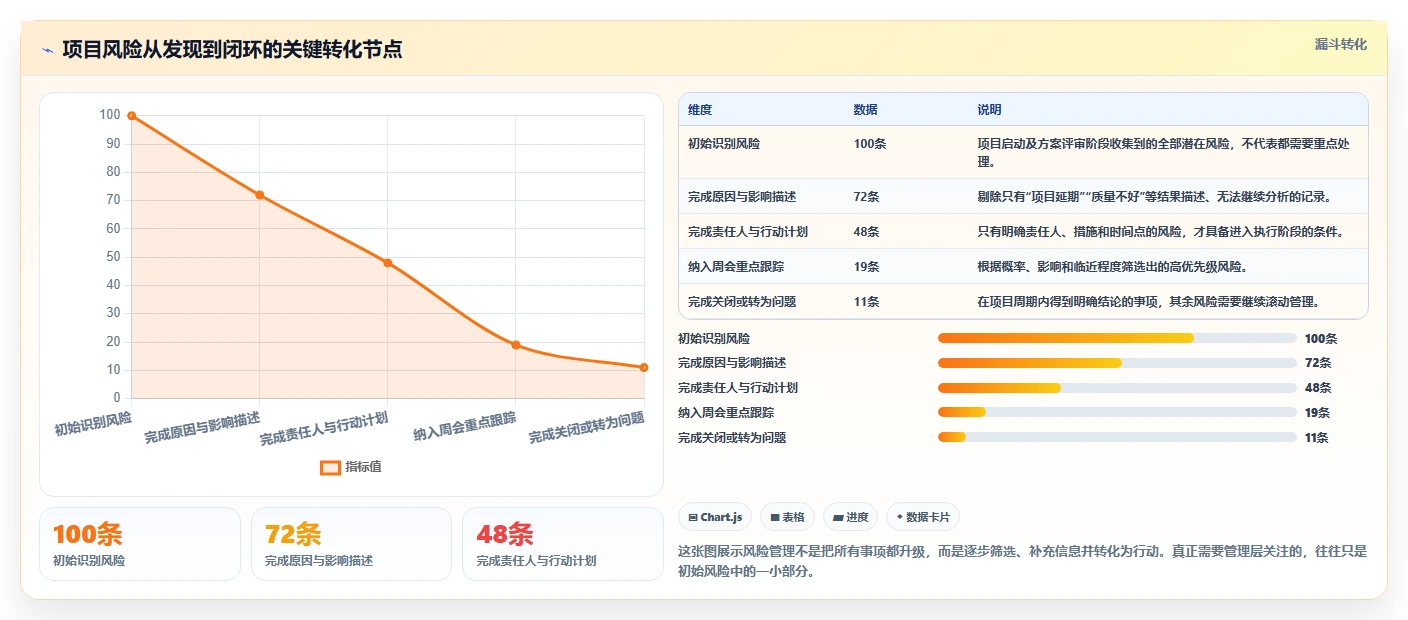
Task: Click the 维度 column header
Action: (x=700, y=110)
